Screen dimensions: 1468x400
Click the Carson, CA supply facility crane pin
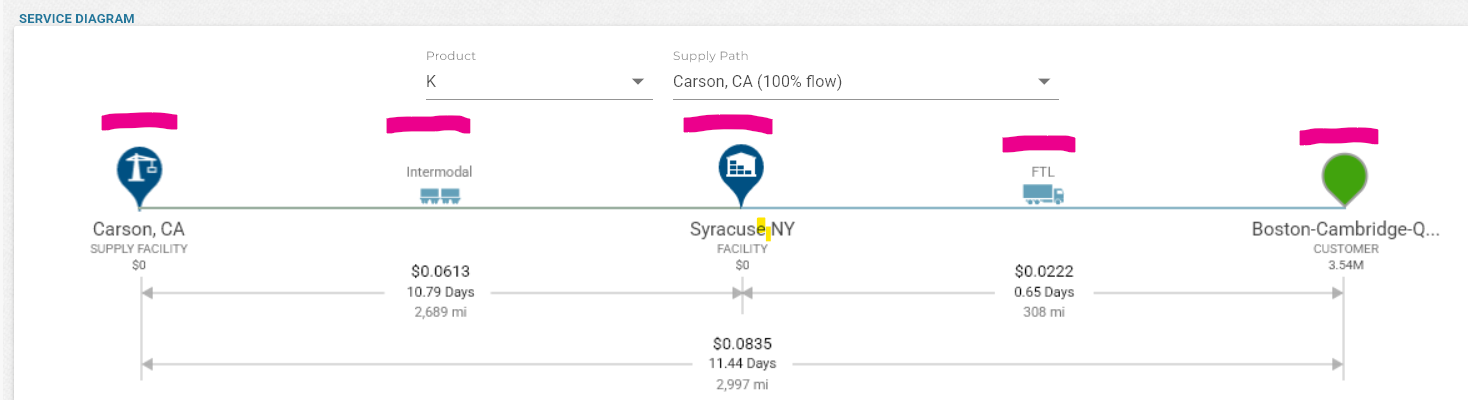(x=139, y=170)
